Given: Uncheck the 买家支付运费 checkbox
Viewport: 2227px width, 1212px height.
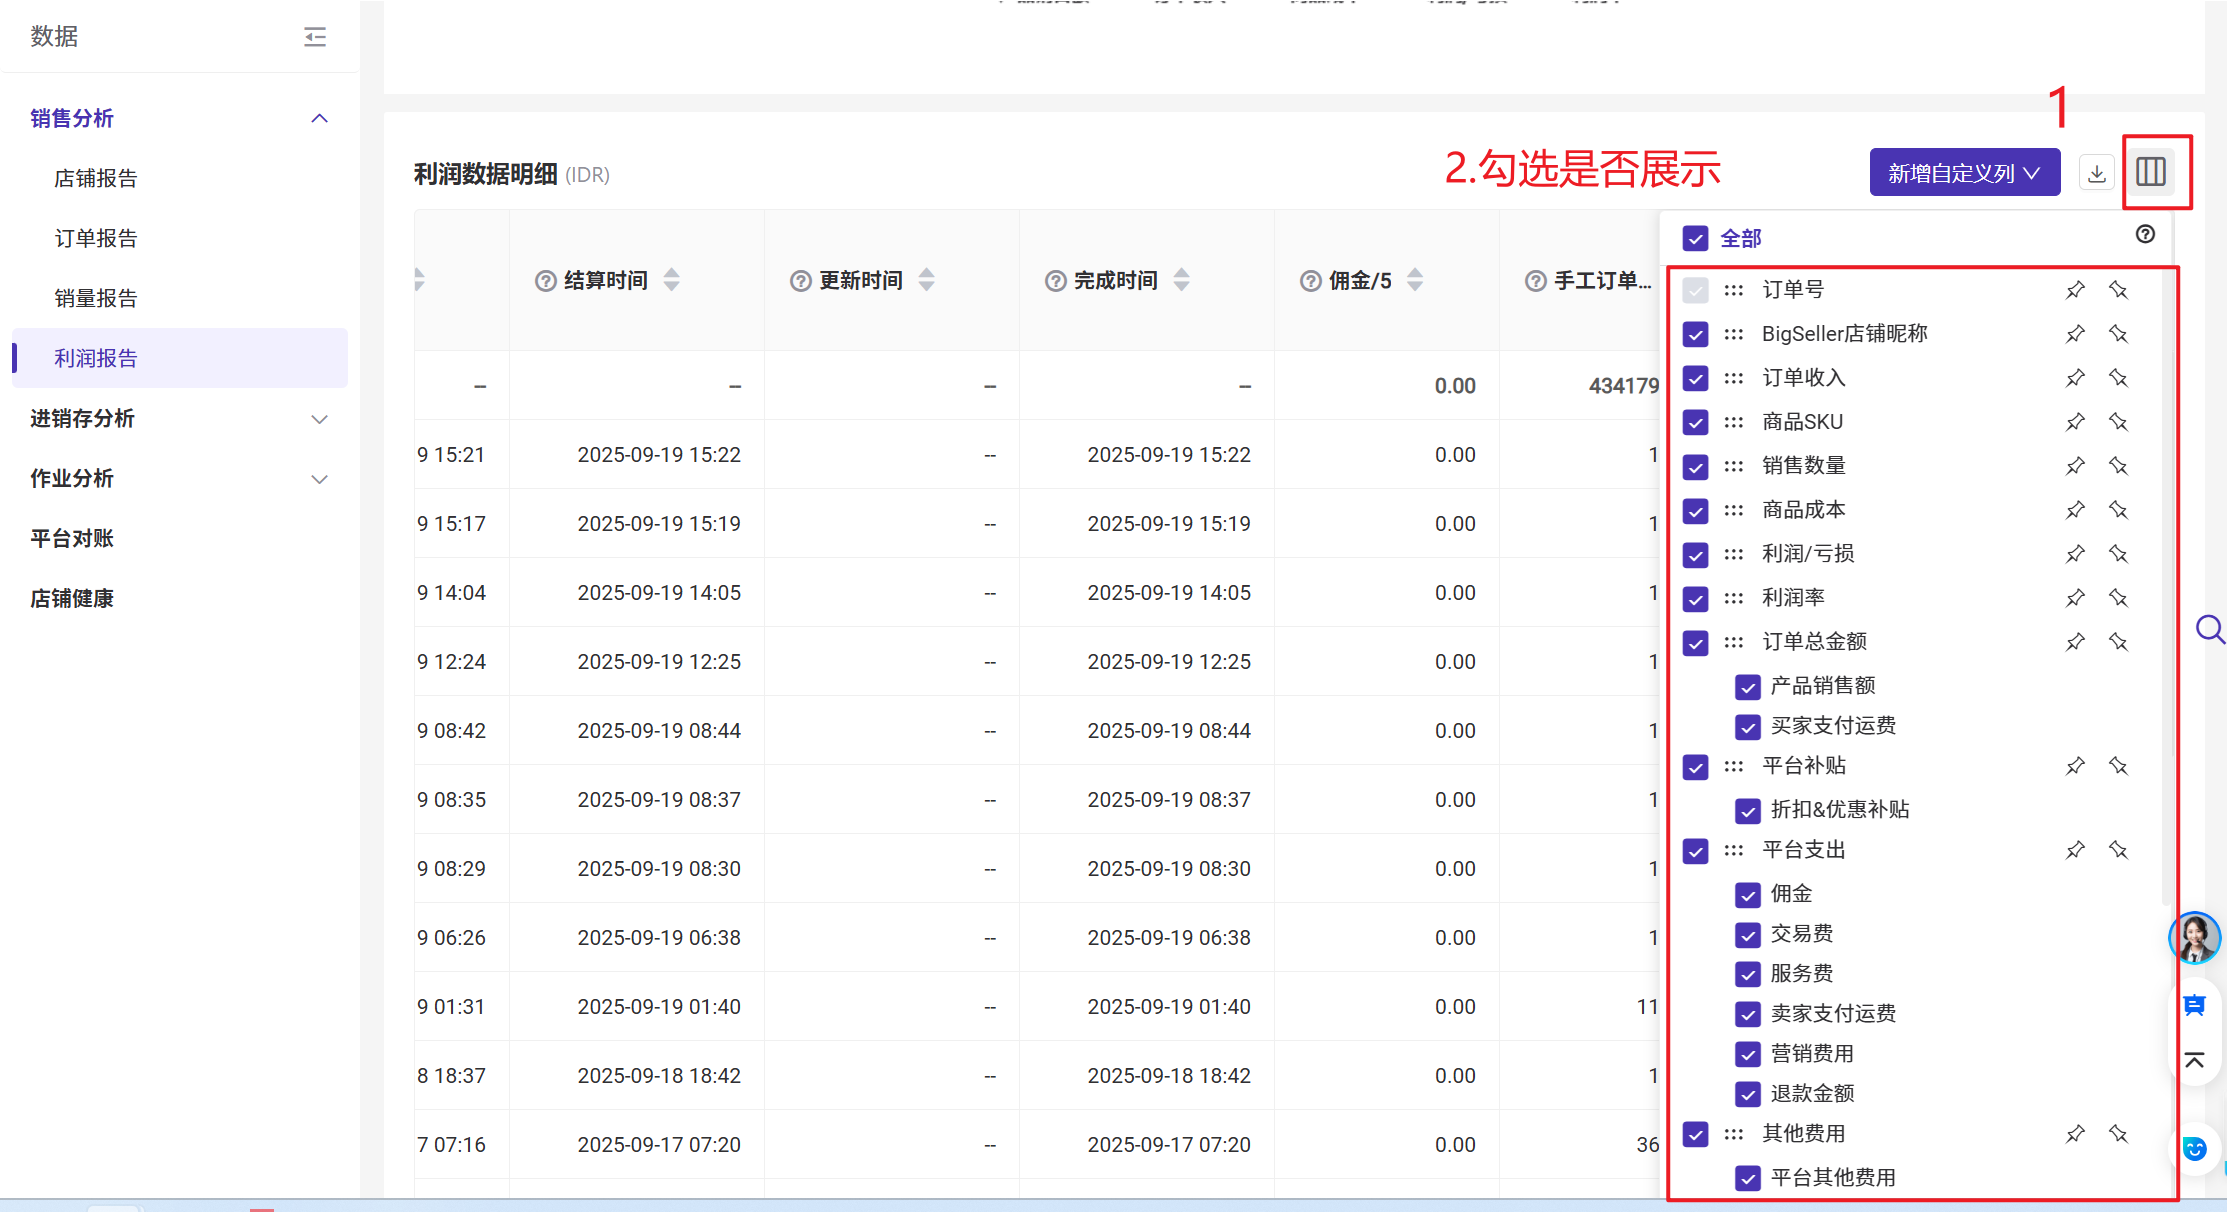Looking at the screenshot, I should click(x=1748, y=726).
